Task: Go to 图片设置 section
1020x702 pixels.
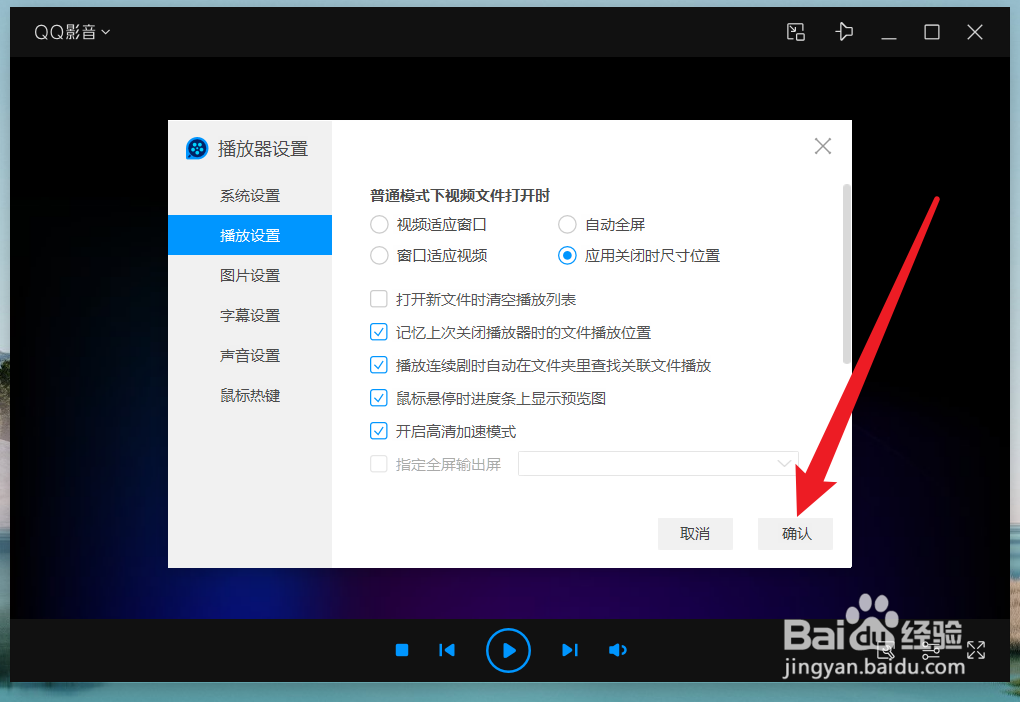Action: click(250, 275)
